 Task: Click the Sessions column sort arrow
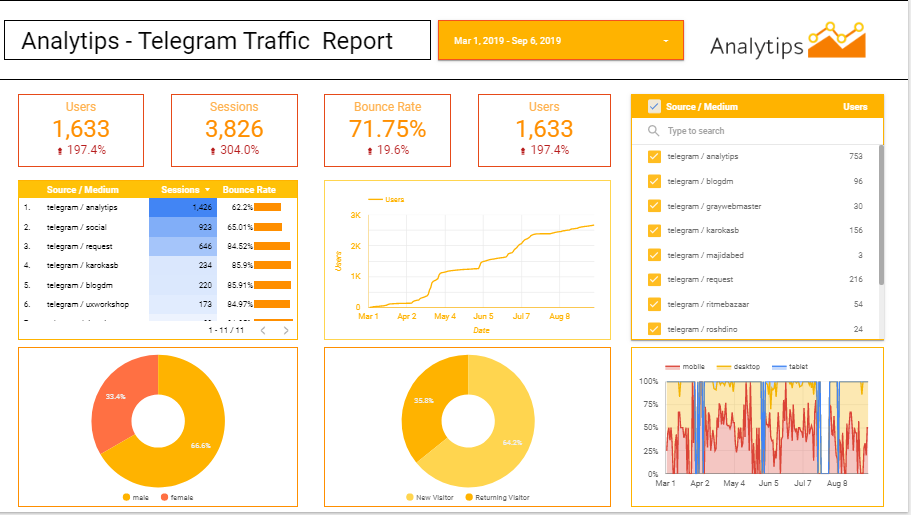tap(207, 190)
